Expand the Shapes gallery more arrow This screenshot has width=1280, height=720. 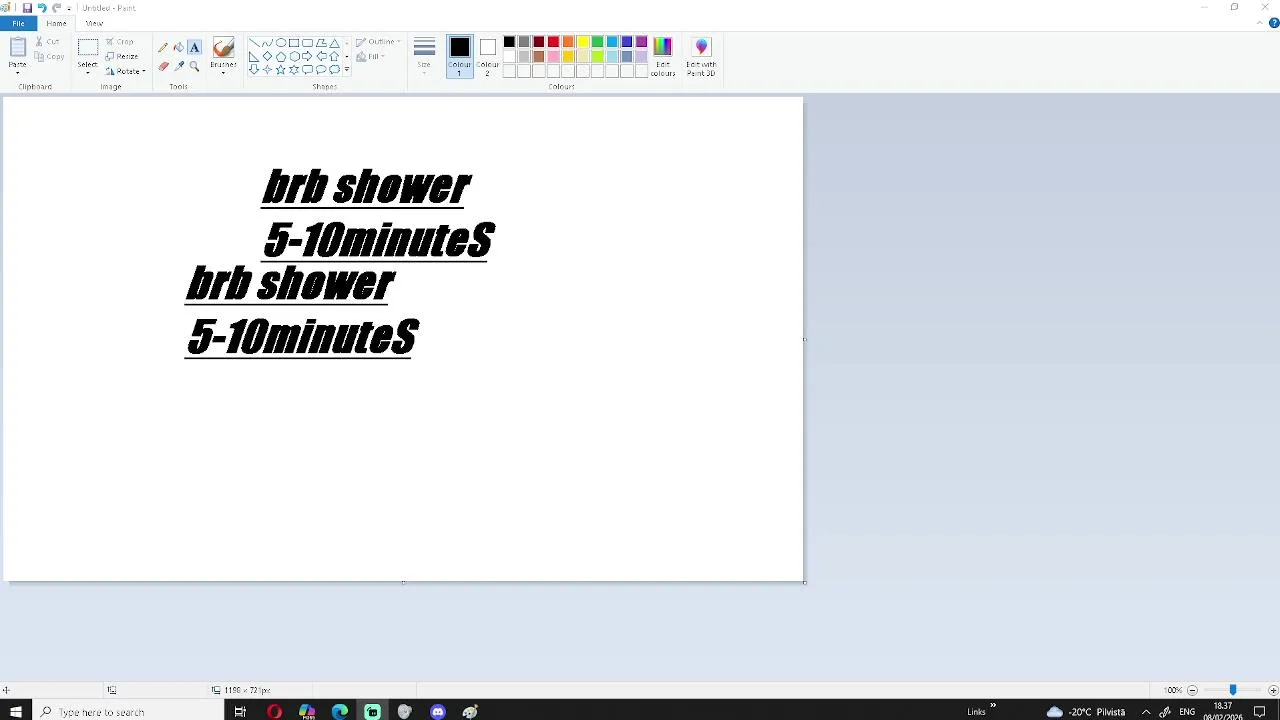point(347,69)
